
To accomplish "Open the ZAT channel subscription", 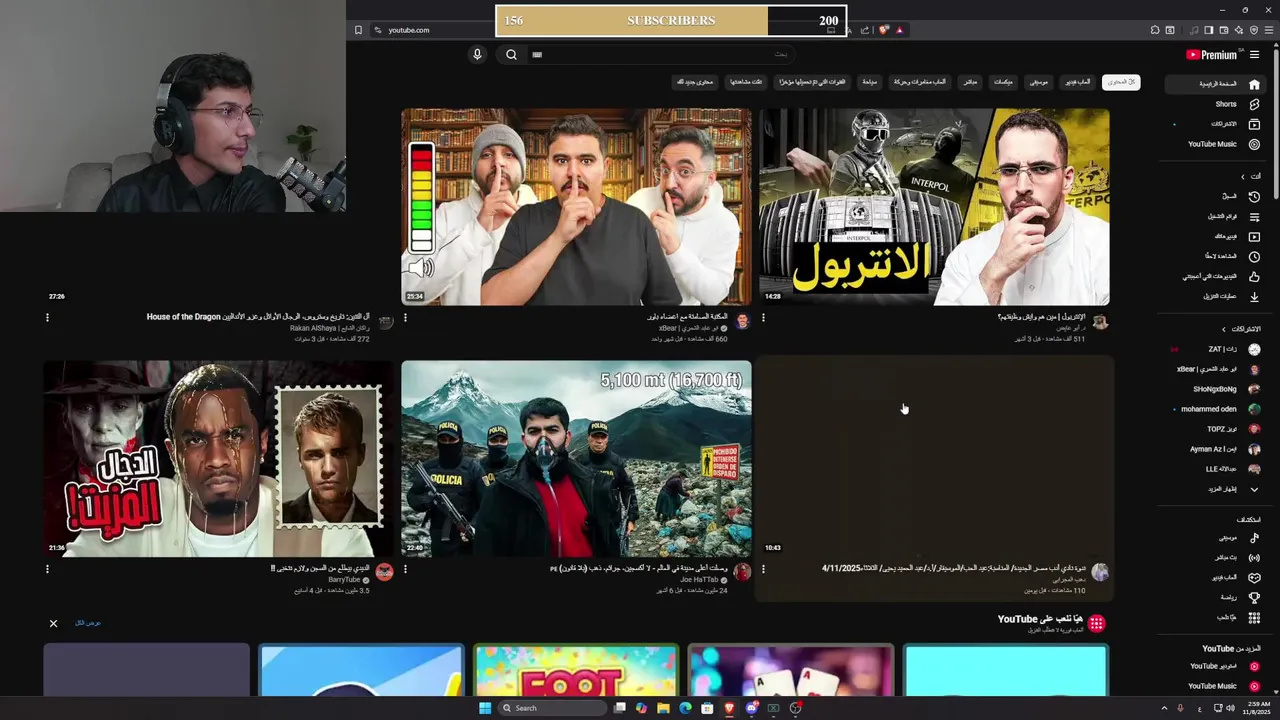I will pos(1216,349).
